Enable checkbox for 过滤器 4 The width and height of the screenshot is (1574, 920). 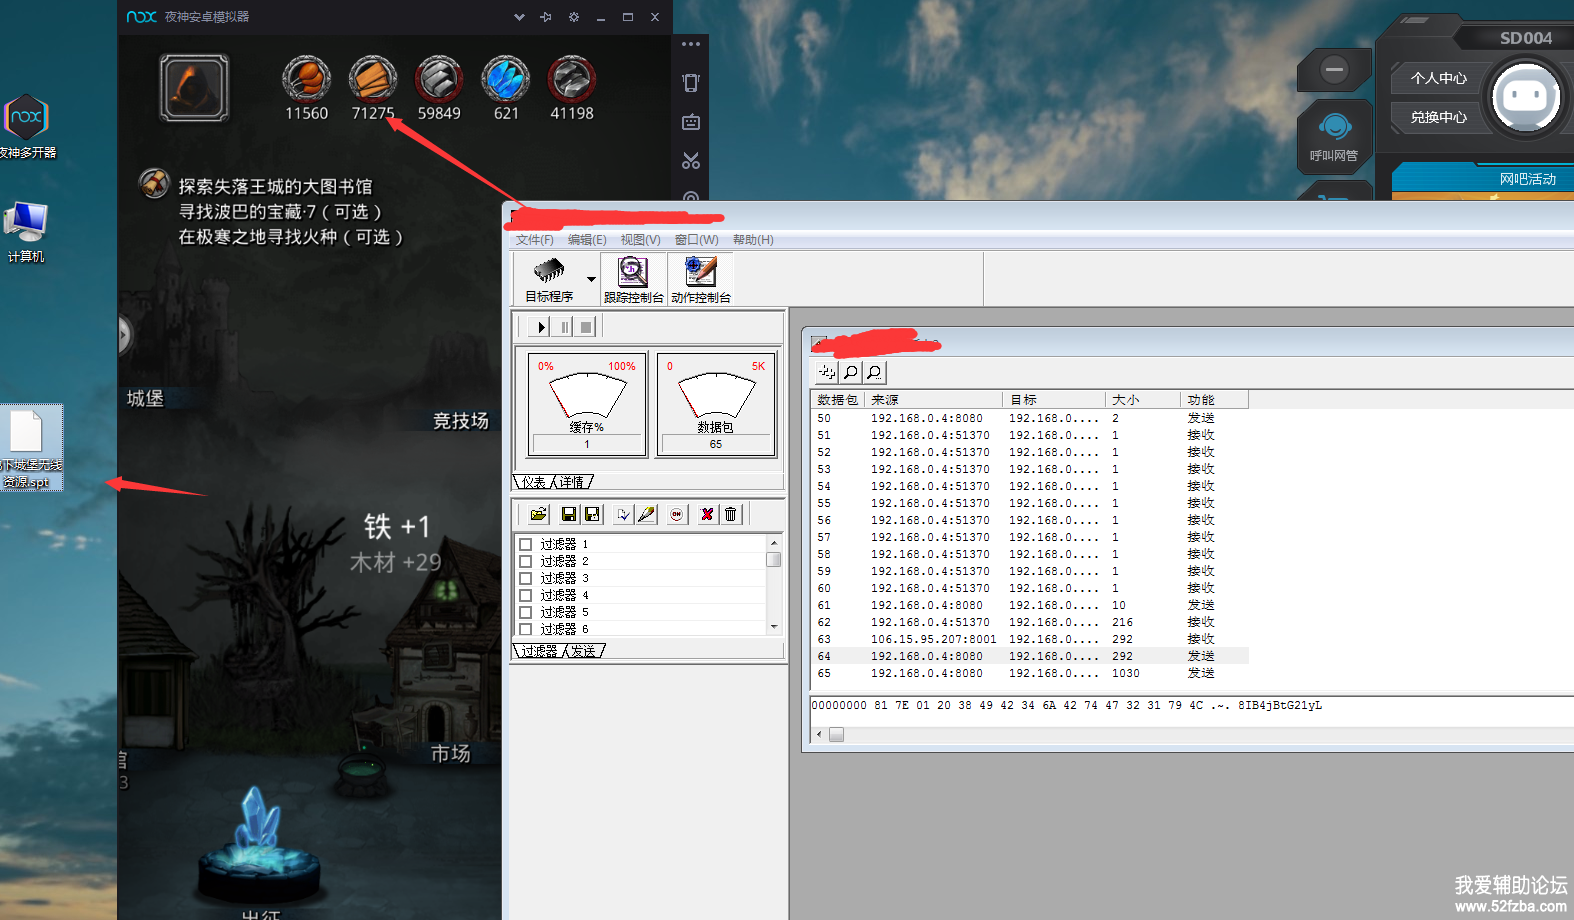525,595
